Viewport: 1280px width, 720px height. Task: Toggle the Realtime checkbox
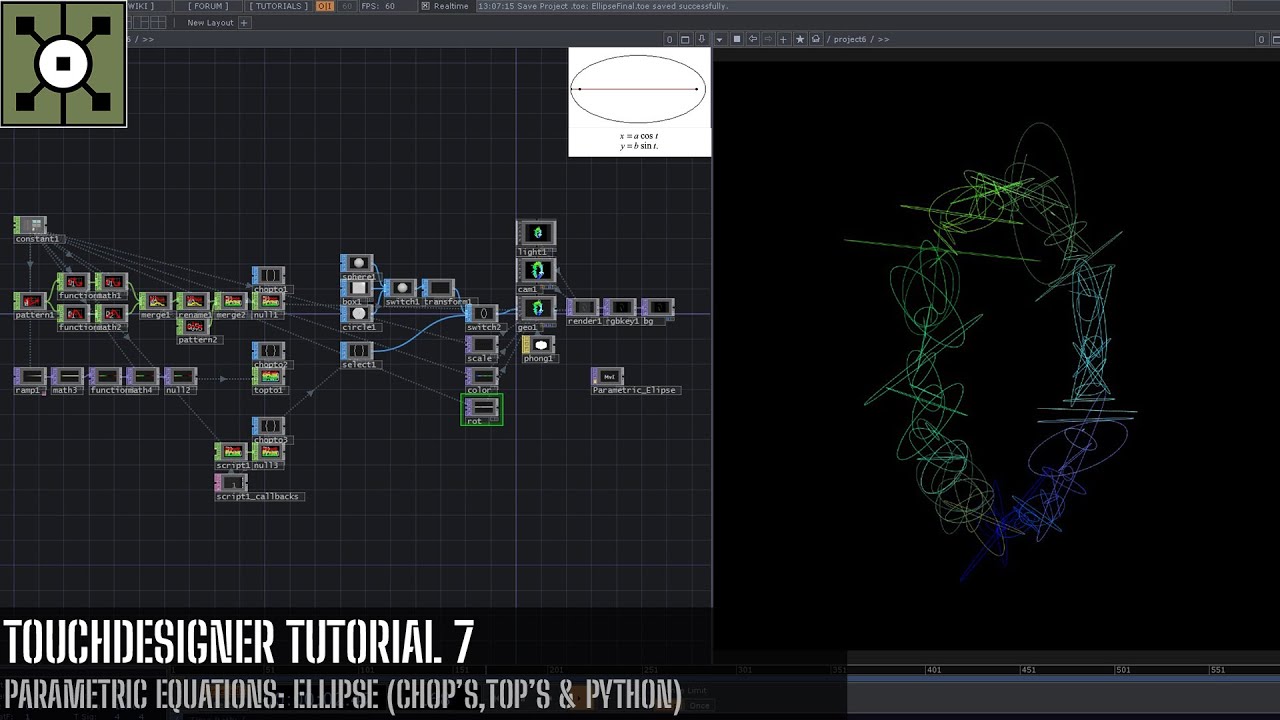coord(425,6)
